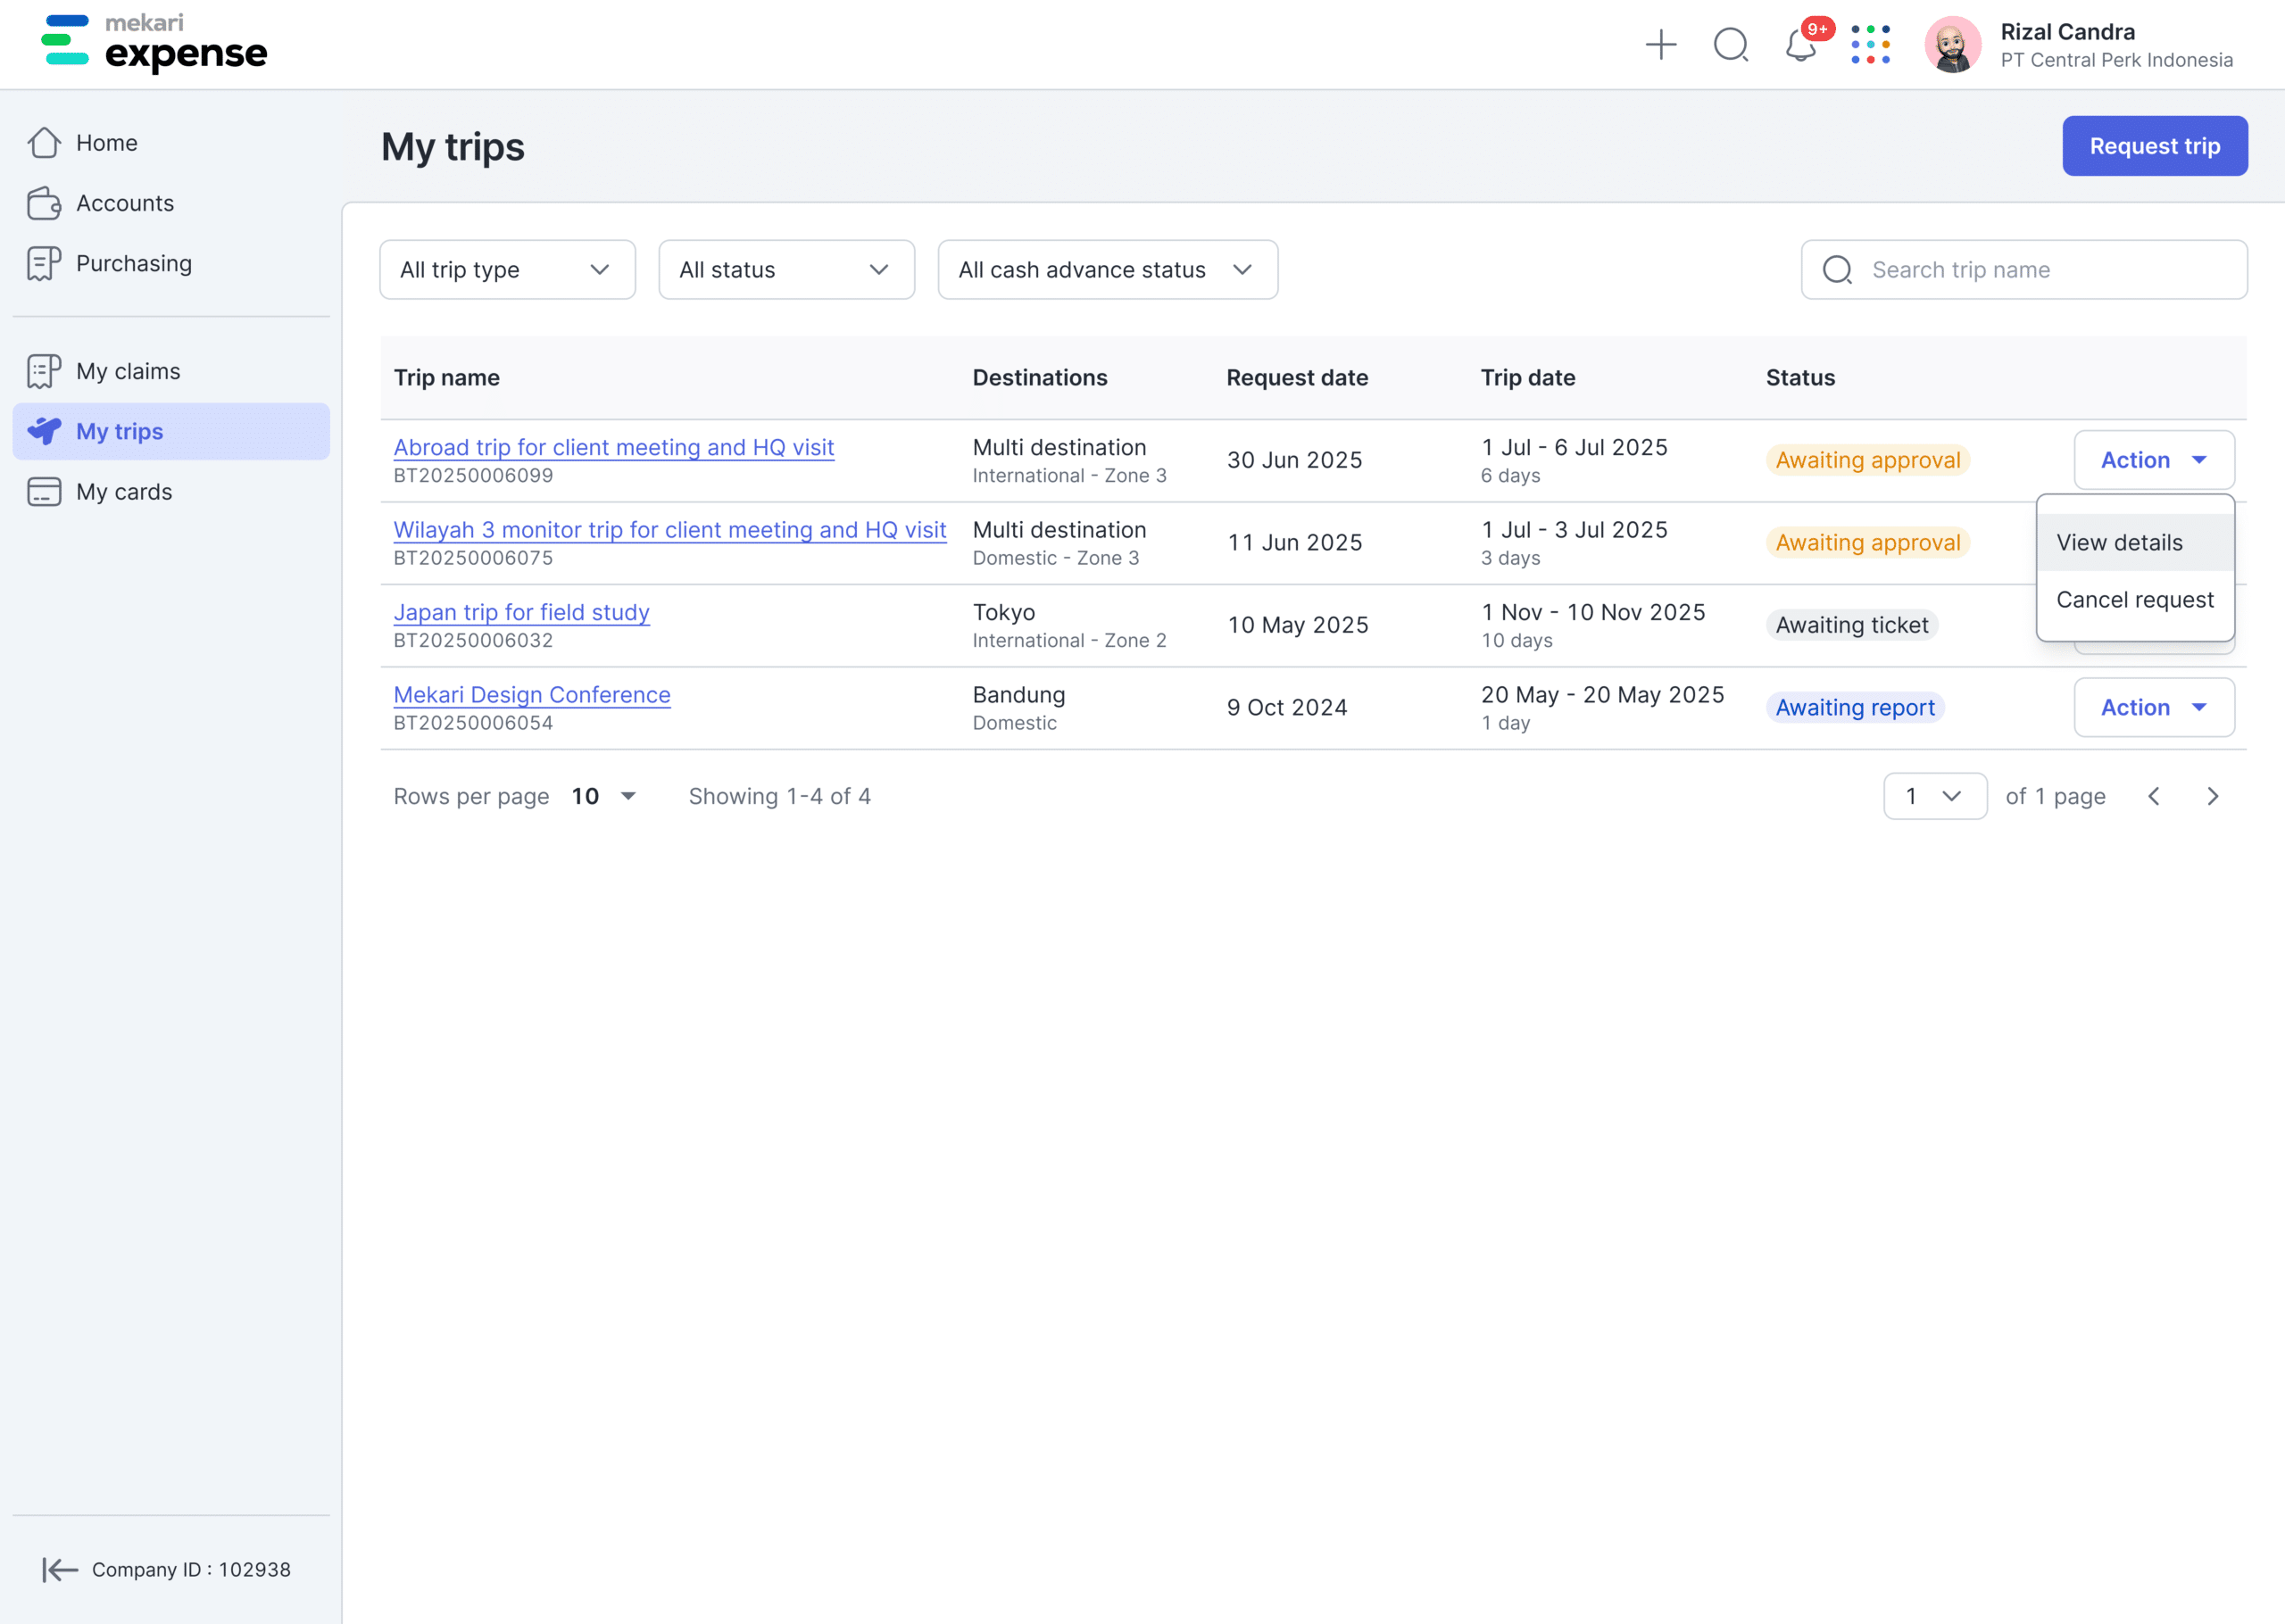This screenshot has height=1624, width=2285.
Task: Click the plus icon in the header
Action: [x=1660, y=45]
